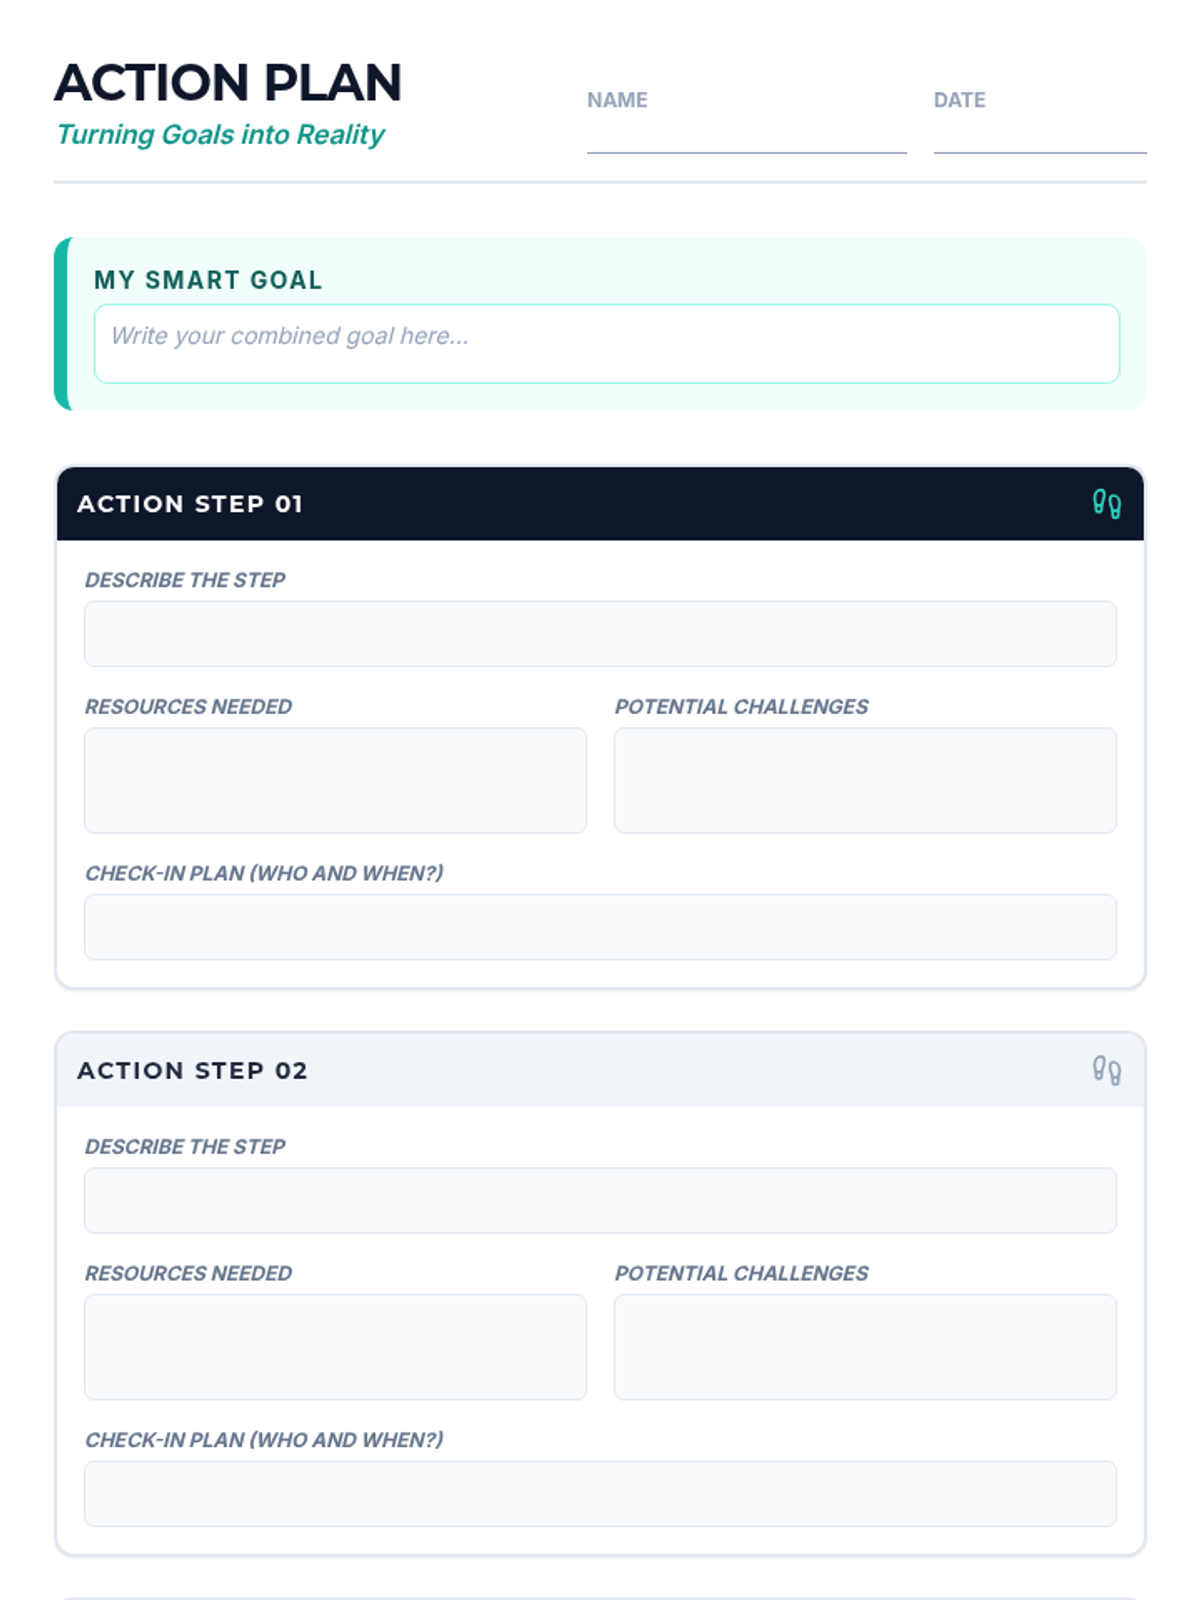This screenshot has height=1600, width=1200.
Task: Select Potential Challenges box in Action Step 02
Action: click(x=865, y=1347)
